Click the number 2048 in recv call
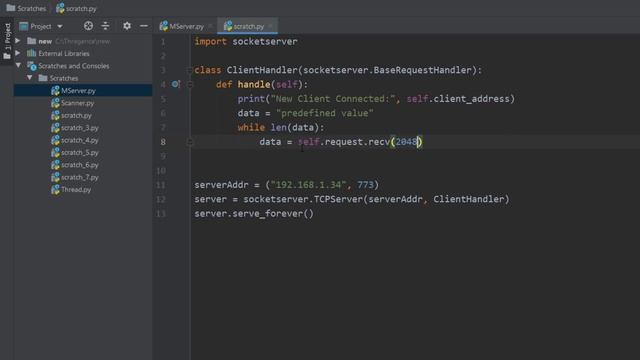640x360 pixels. pyautogui.click(x=406, y=142)
